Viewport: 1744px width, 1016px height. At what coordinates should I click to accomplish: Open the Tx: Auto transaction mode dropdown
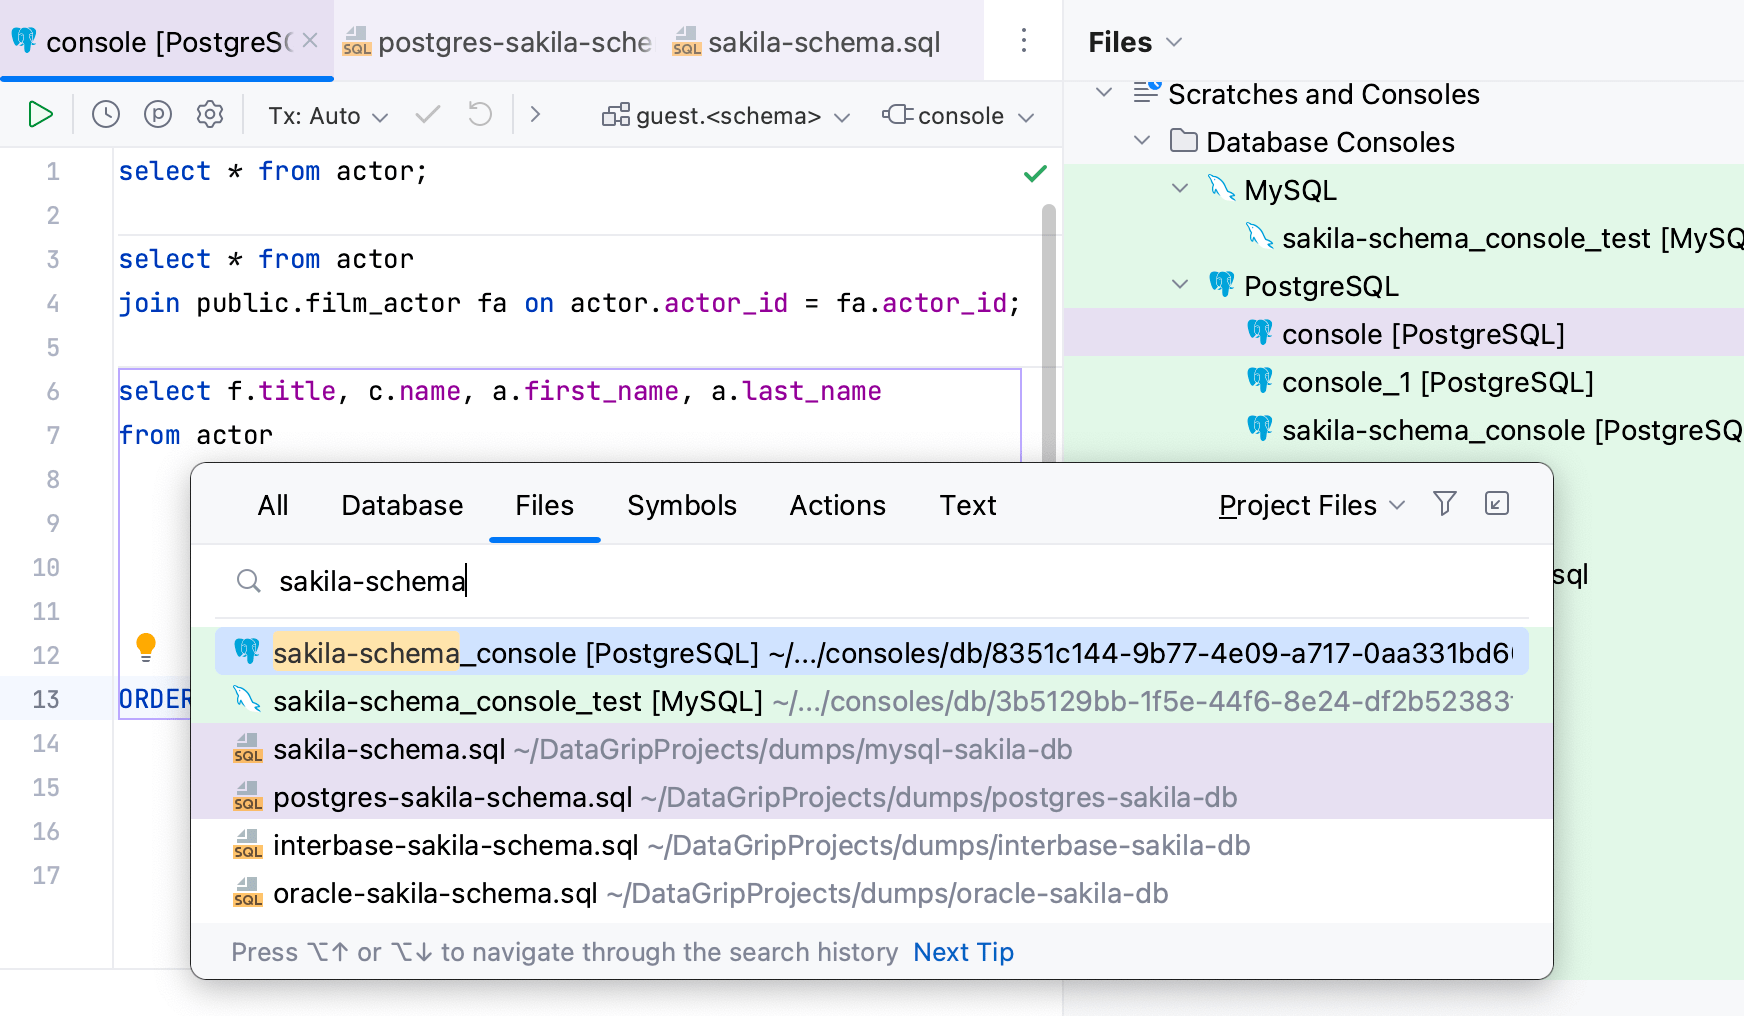coord(325,115)
